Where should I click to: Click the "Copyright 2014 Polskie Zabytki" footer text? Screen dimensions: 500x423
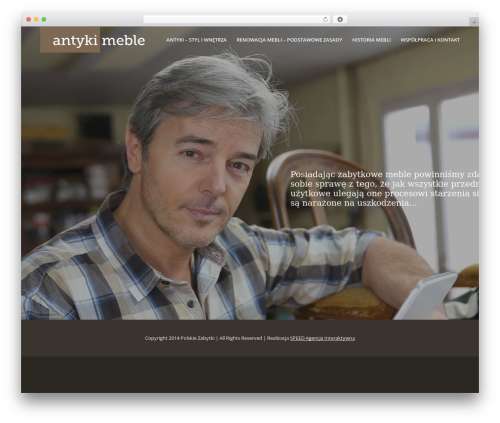click(x=180, y=338)
